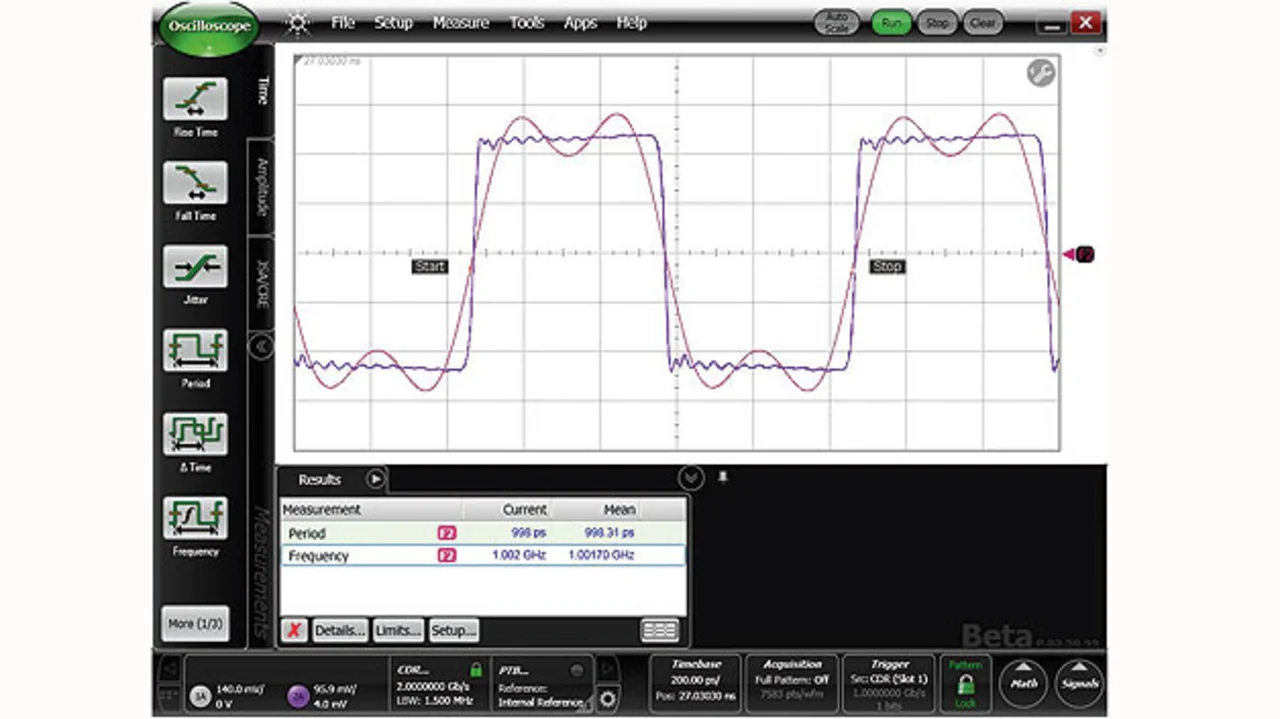The image size is (1280, 719).
Task: Select the Rise Time measurement icon
Action: click(195, 100)
